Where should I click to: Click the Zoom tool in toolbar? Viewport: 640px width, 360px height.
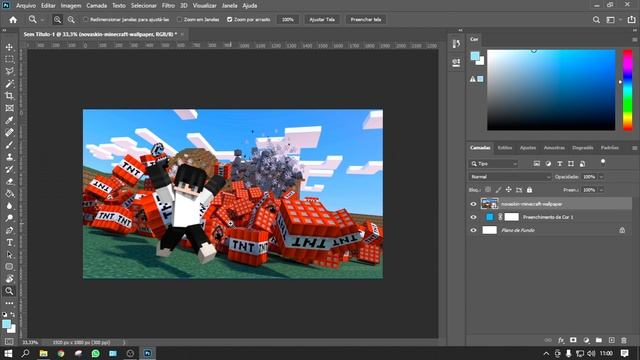pos(9,291)
